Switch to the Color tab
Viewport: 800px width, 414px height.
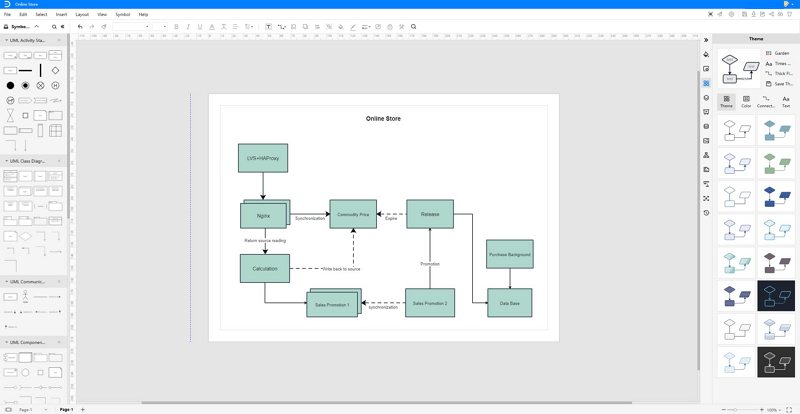click(746, 102)
